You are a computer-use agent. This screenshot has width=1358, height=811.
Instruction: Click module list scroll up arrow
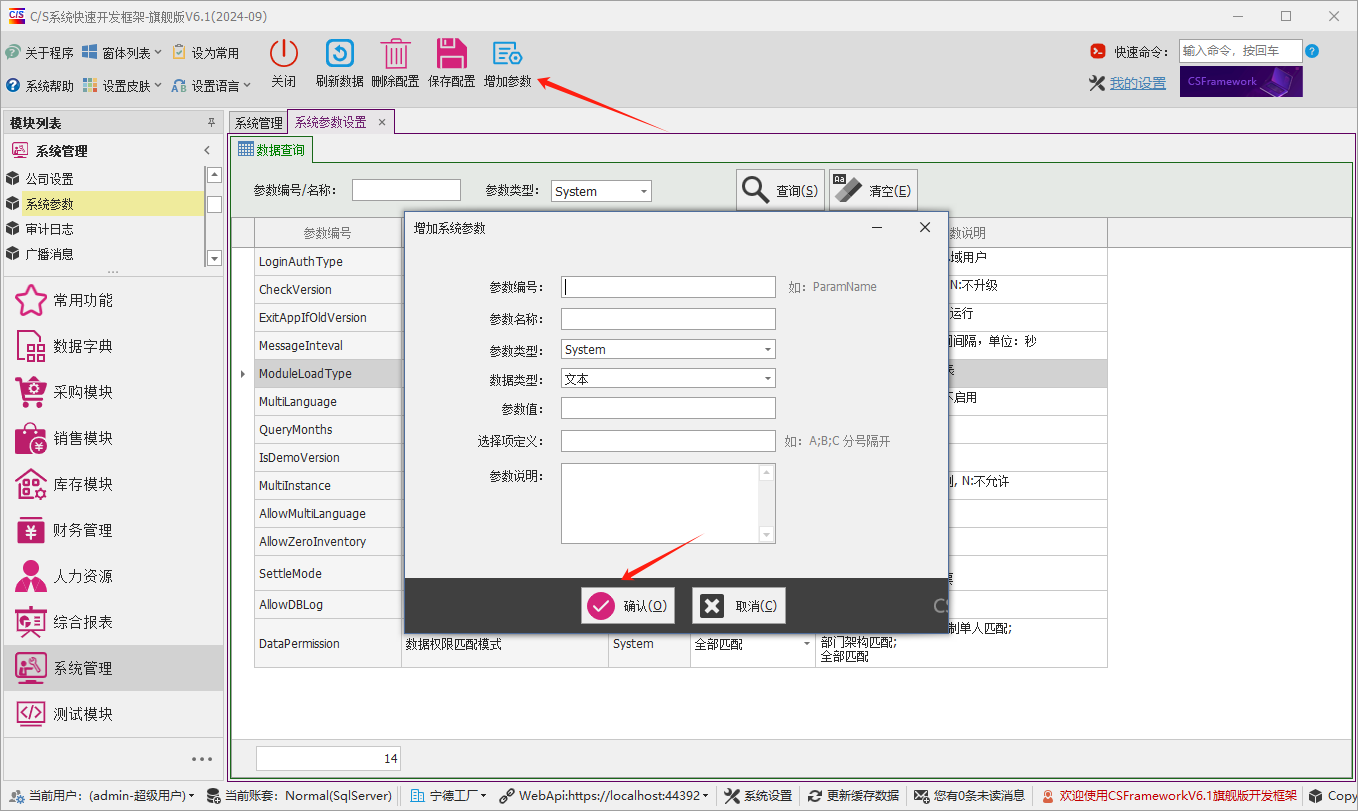(x=214, y=175)
